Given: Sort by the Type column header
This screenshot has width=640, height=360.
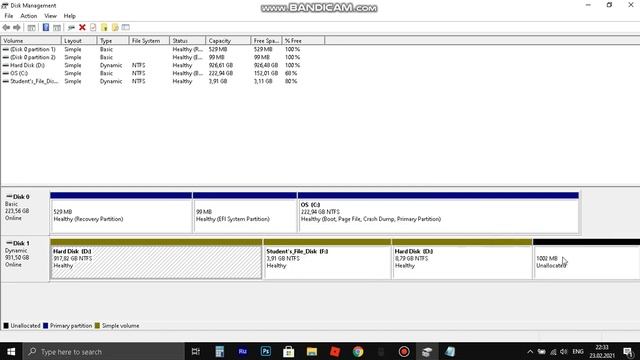Looking at the screenshot, I should pyautogui.click(x=113, y=41).
